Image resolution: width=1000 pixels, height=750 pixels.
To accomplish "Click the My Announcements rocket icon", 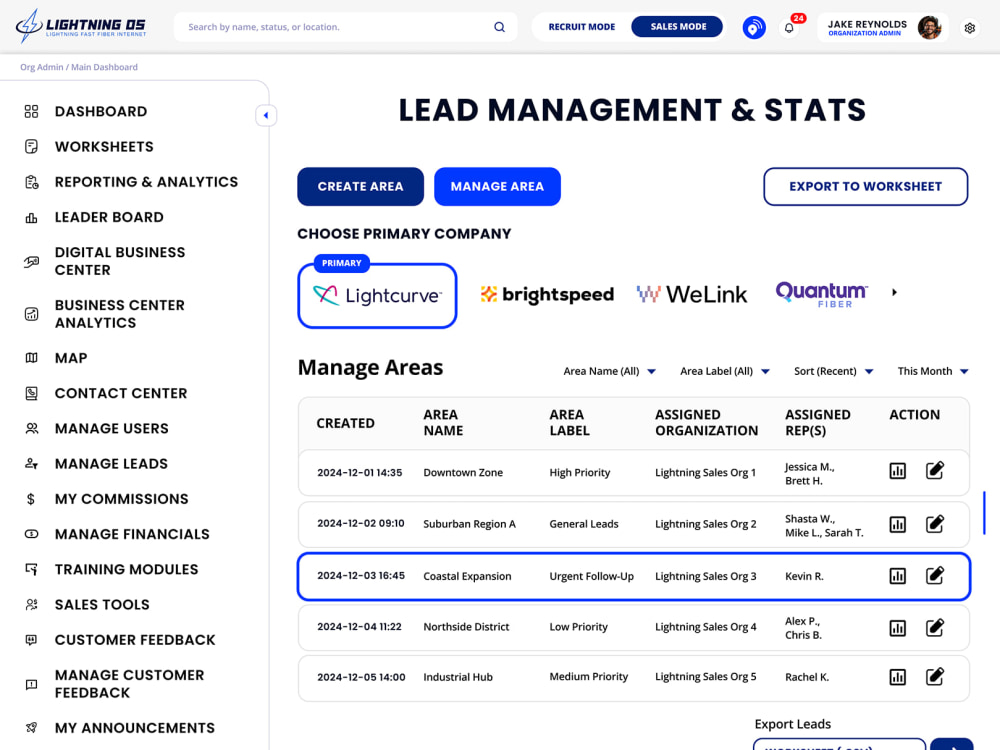I will point(31,727).
